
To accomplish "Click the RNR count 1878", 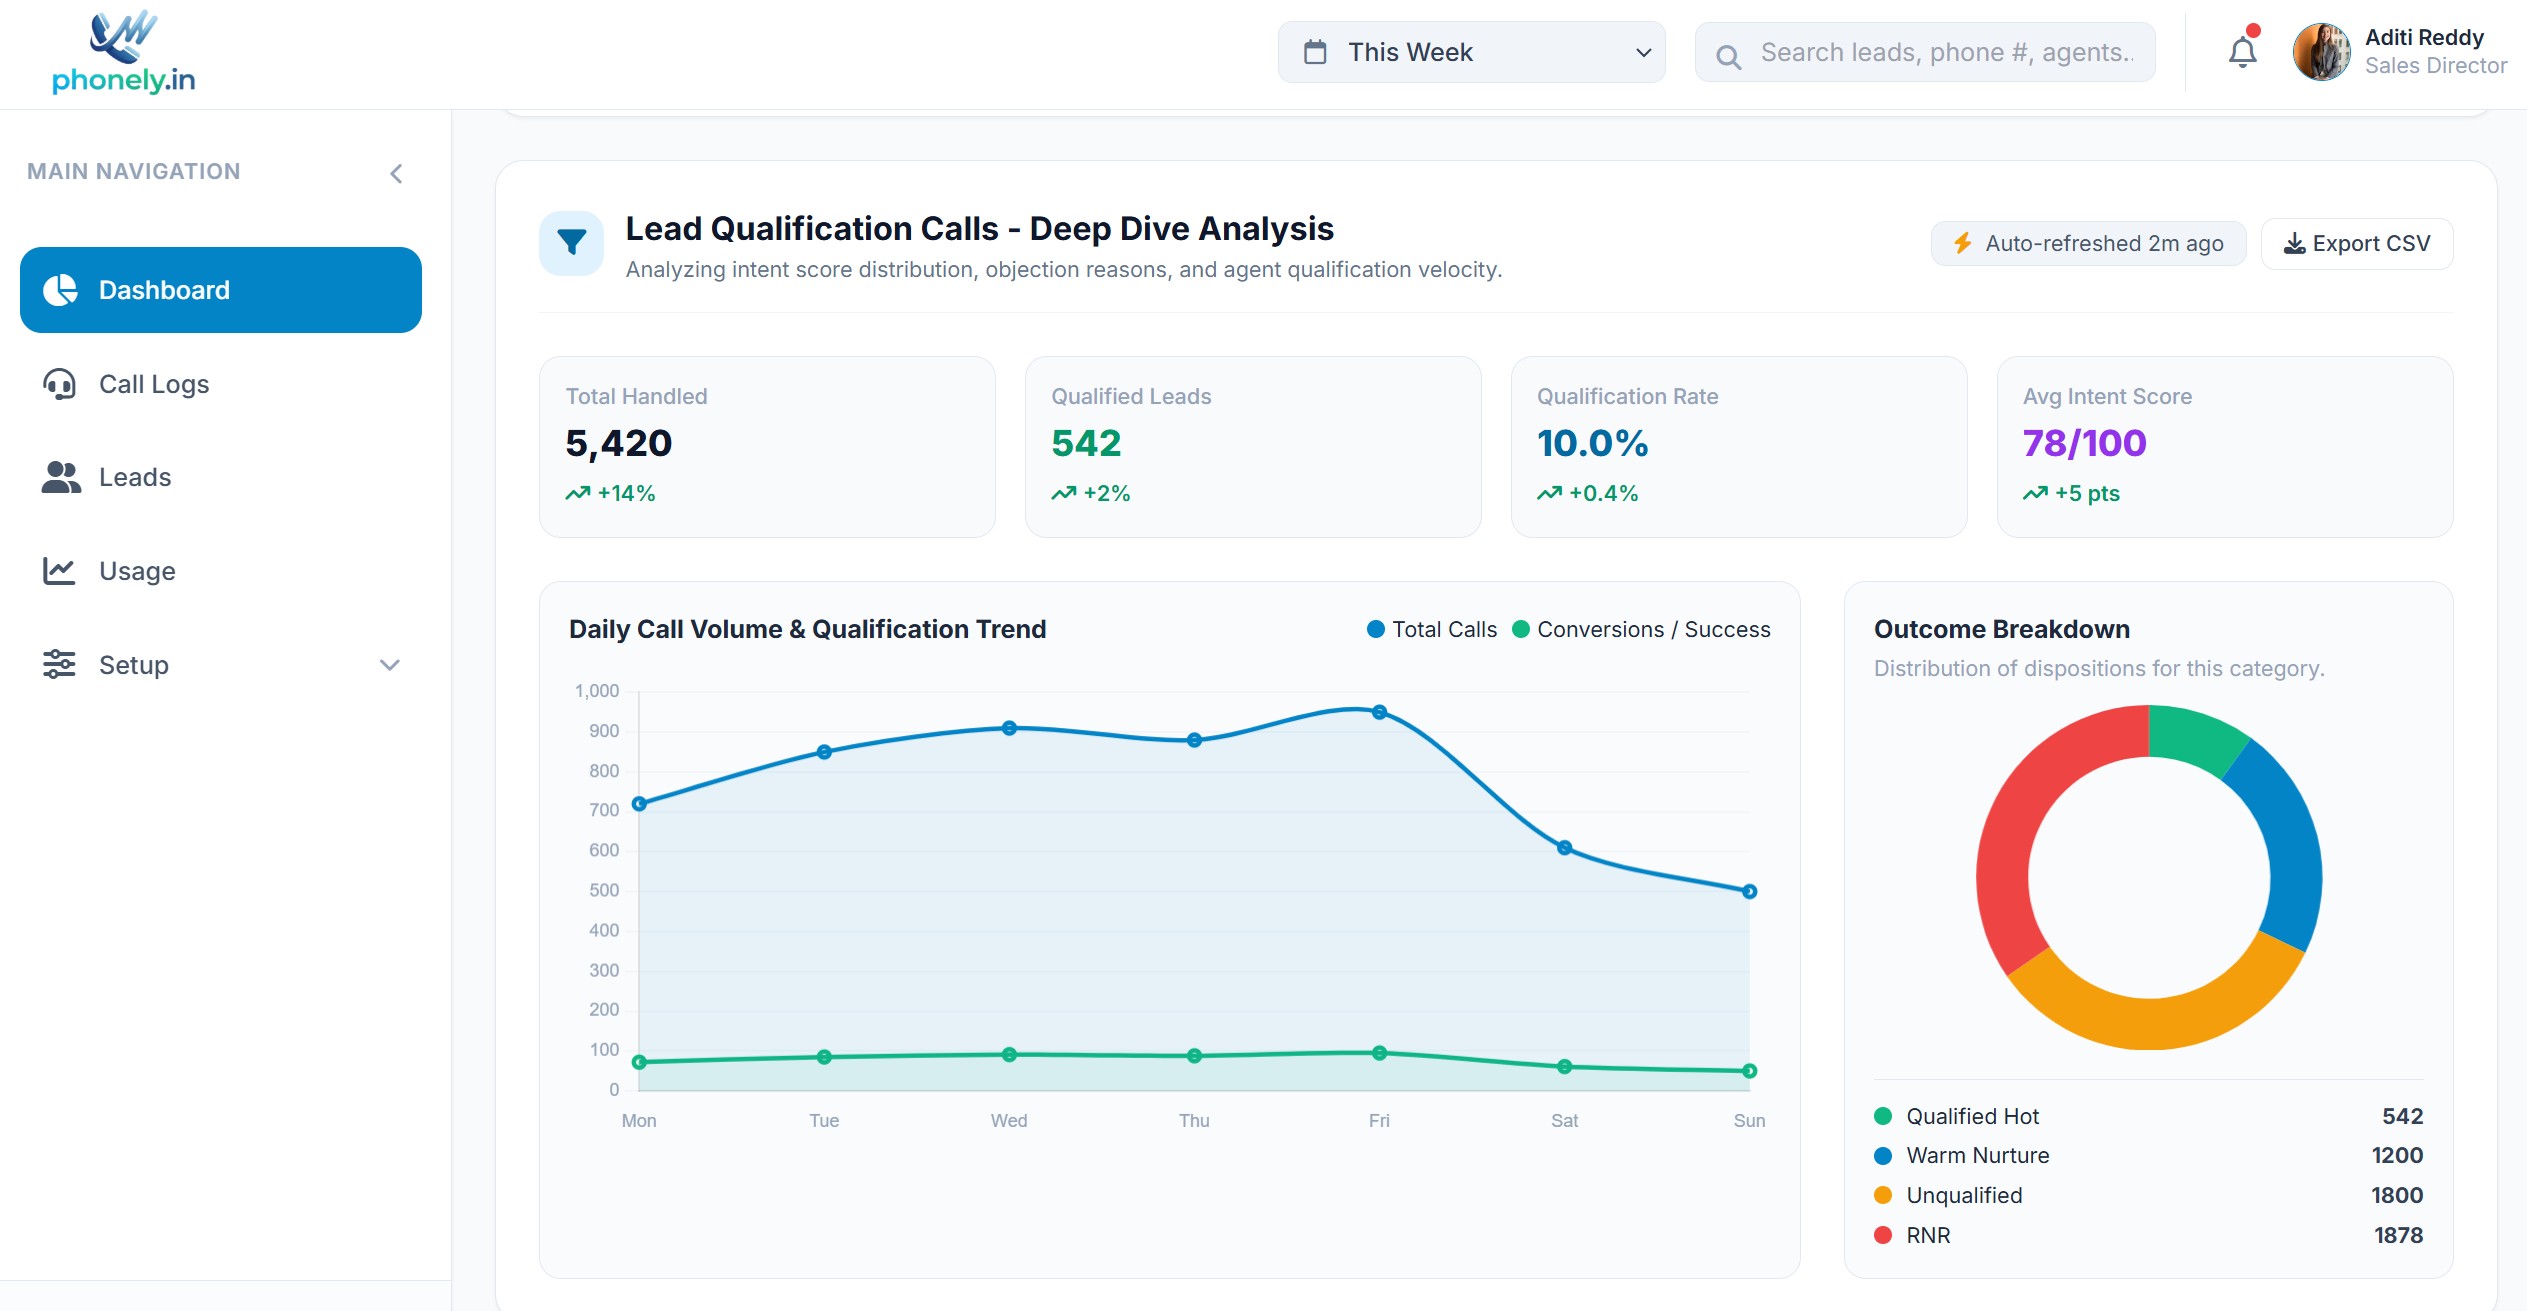I will [x=2398, y=1236].
